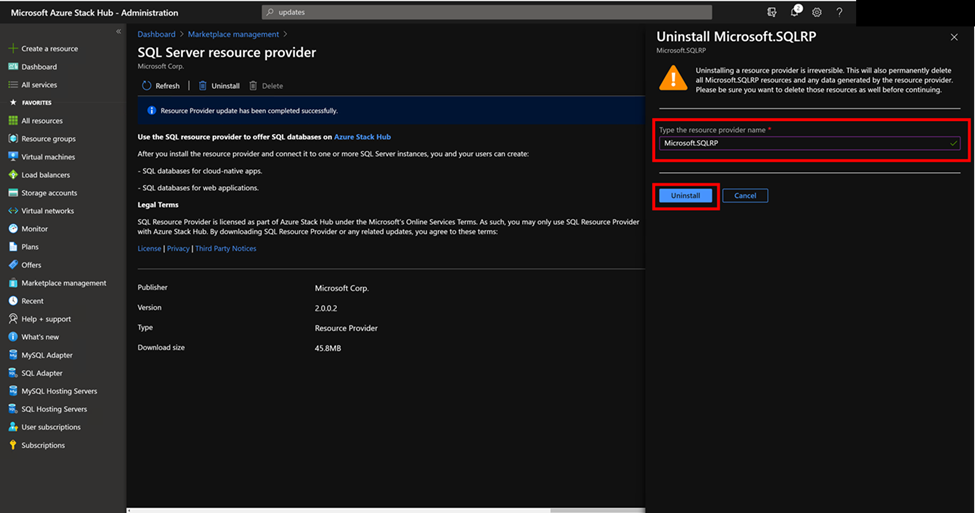Screen dimensions: 975x513
Task: Open the Third Party Notices link
Action: coord(225,248)
